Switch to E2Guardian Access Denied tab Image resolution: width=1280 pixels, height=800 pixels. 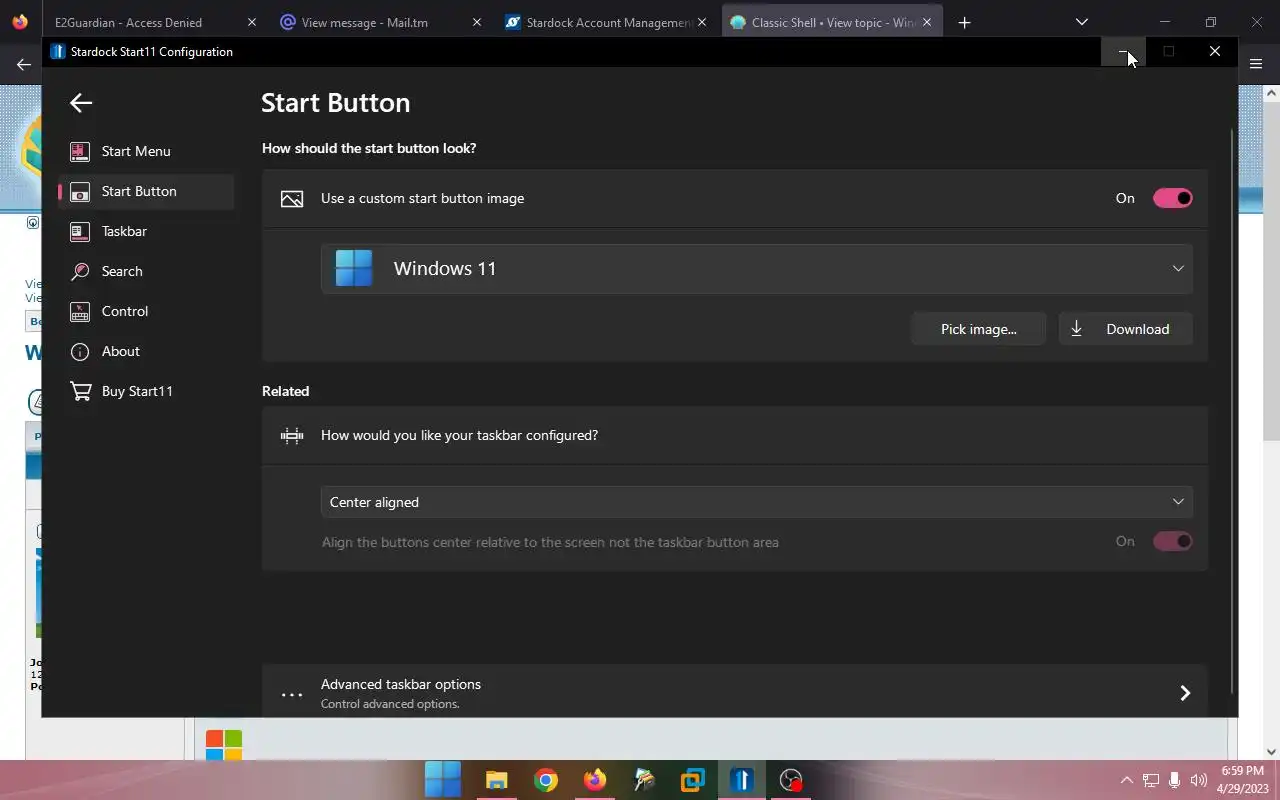pyautogui.click(x=128, y=22)
